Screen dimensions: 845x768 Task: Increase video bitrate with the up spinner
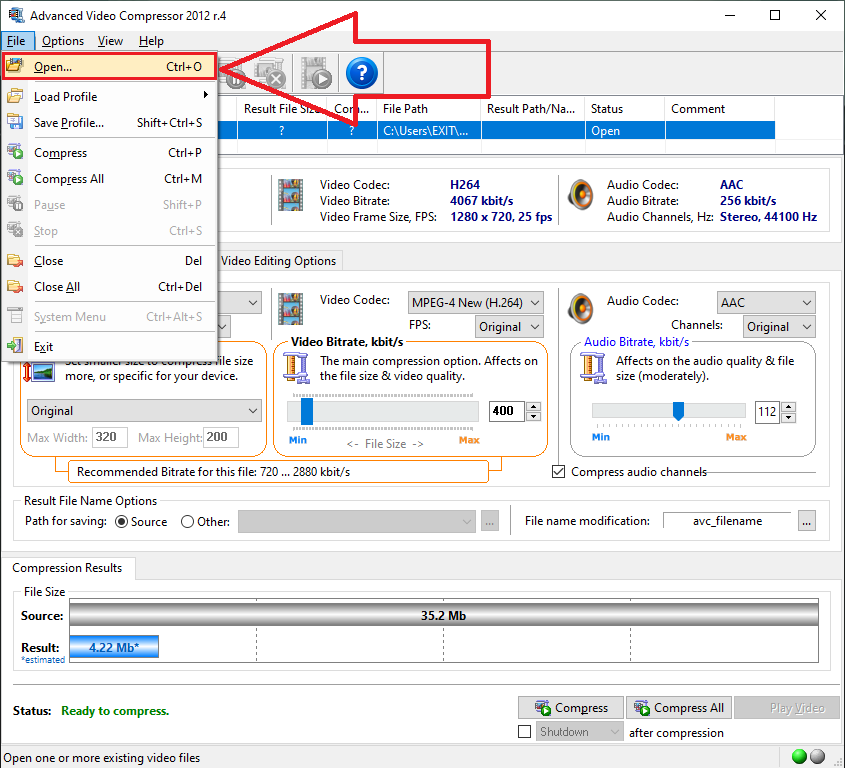click(x=534, y=407)
